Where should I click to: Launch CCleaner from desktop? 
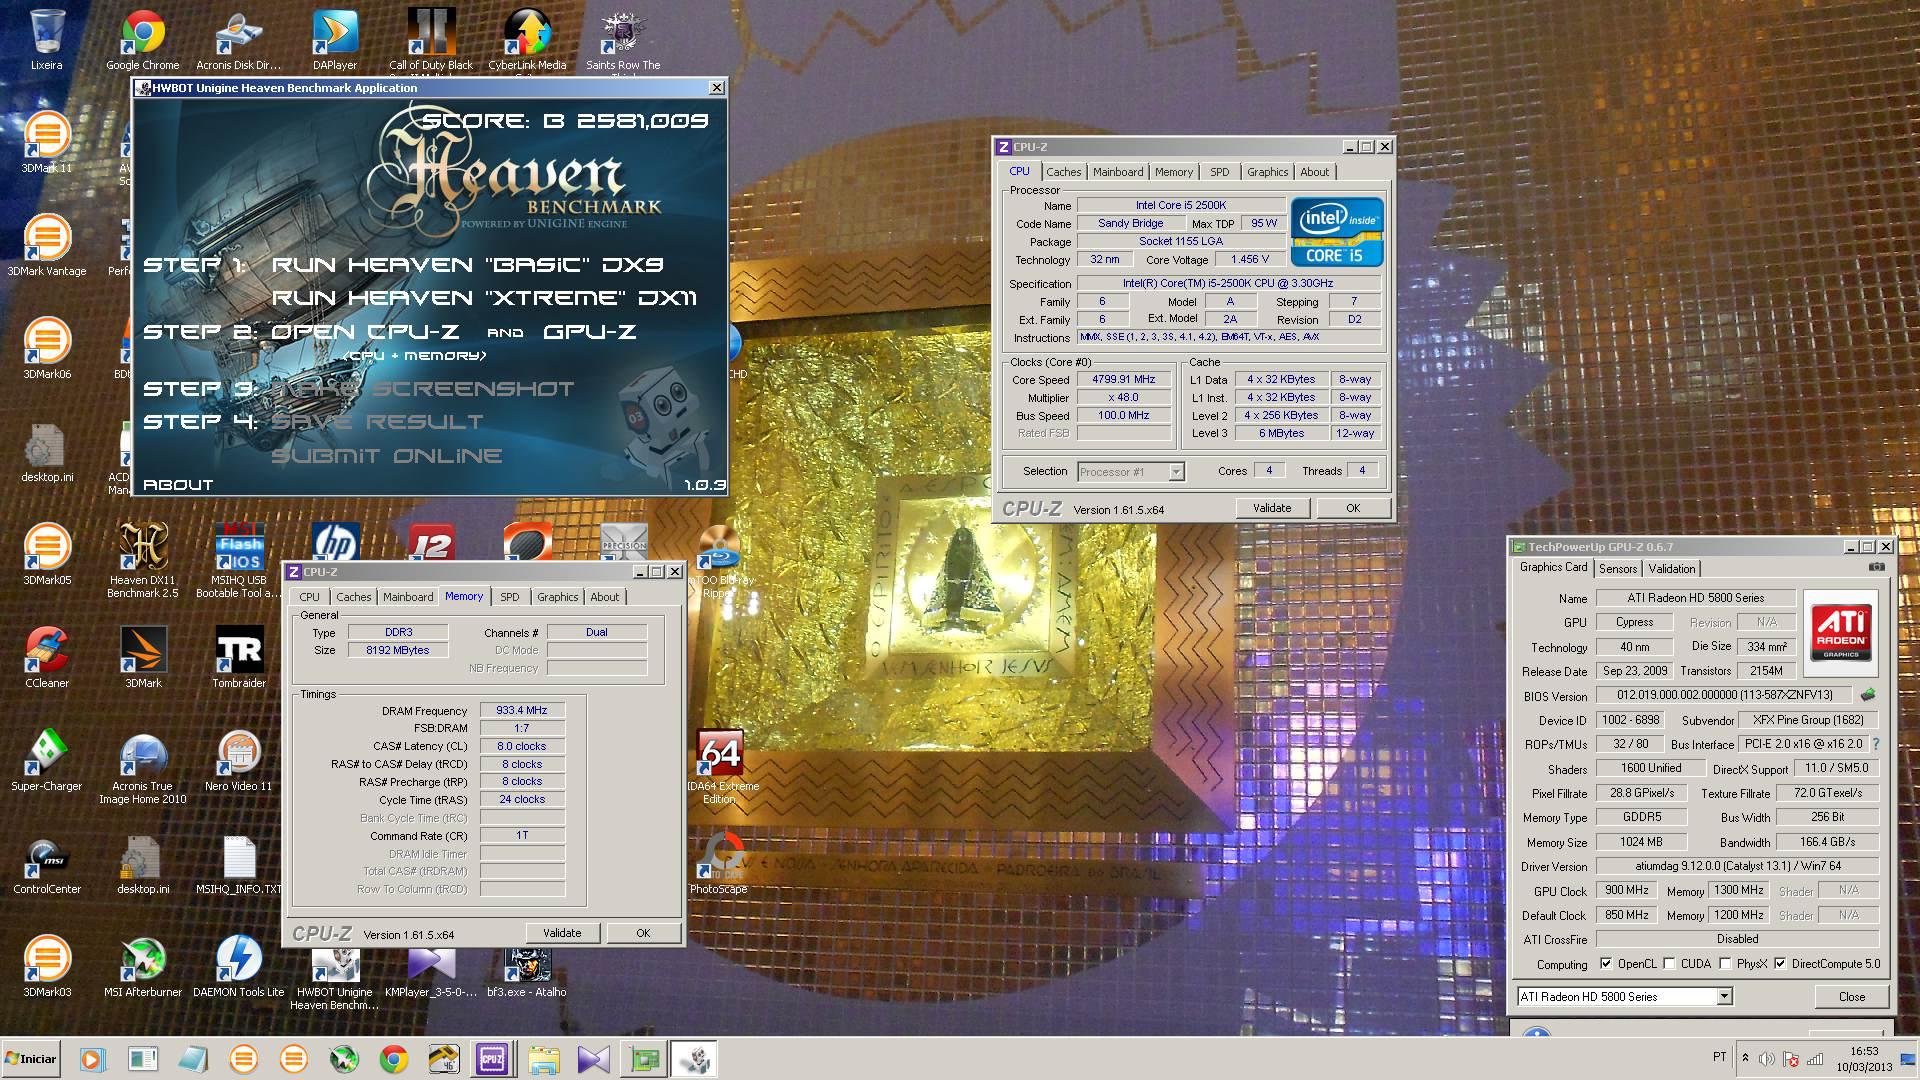click(x=46, y=658)
